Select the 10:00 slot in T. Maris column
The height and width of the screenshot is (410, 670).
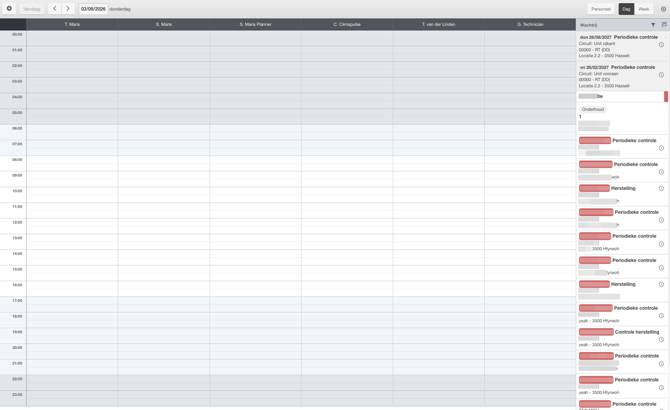72,195
